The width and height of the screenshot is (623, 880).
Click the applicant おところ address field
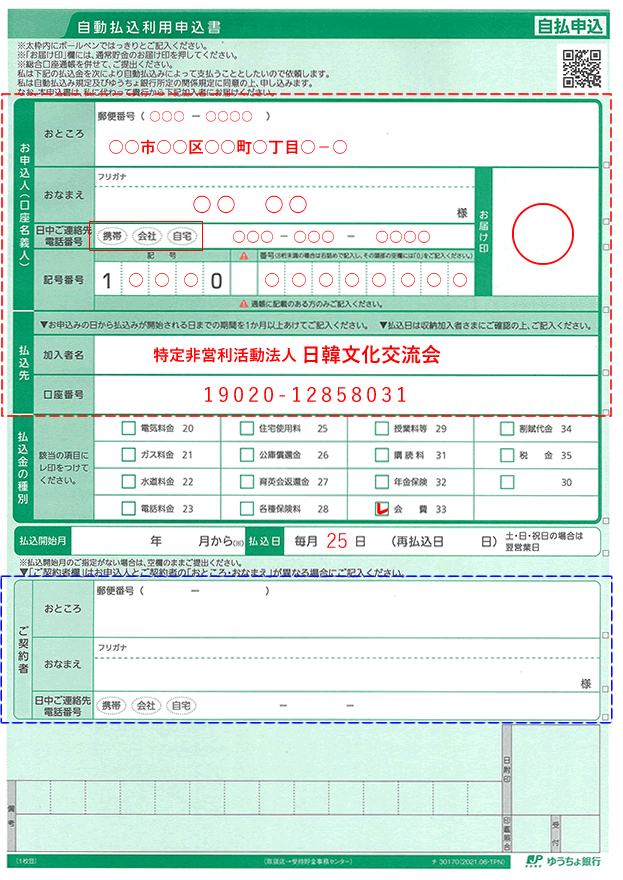click(346, 135)
